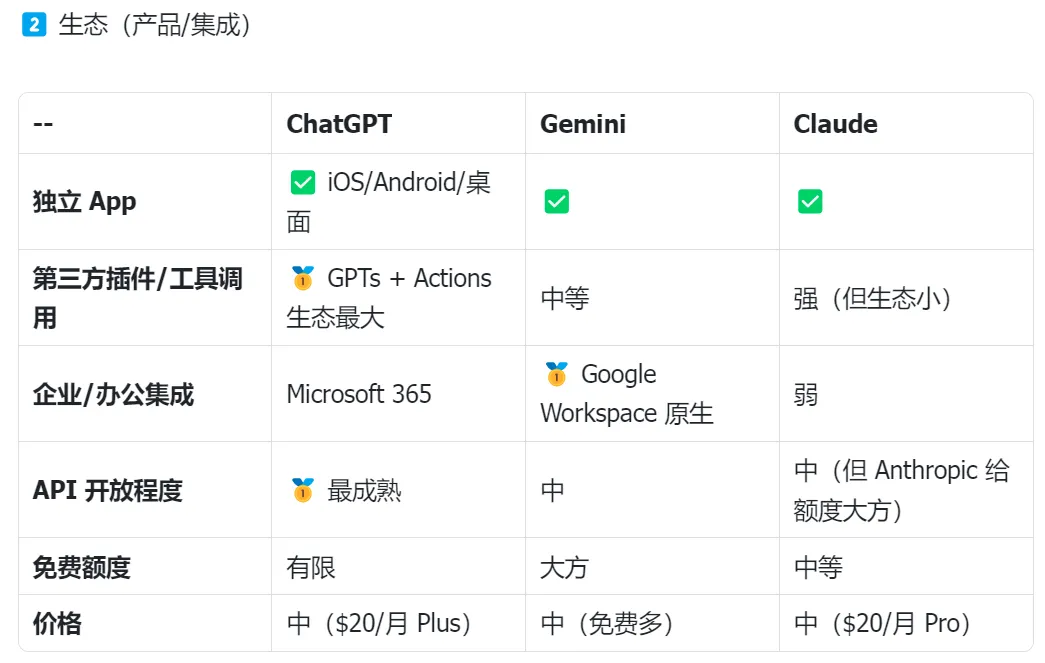Click the 独立 App row label

click(85, 201)
